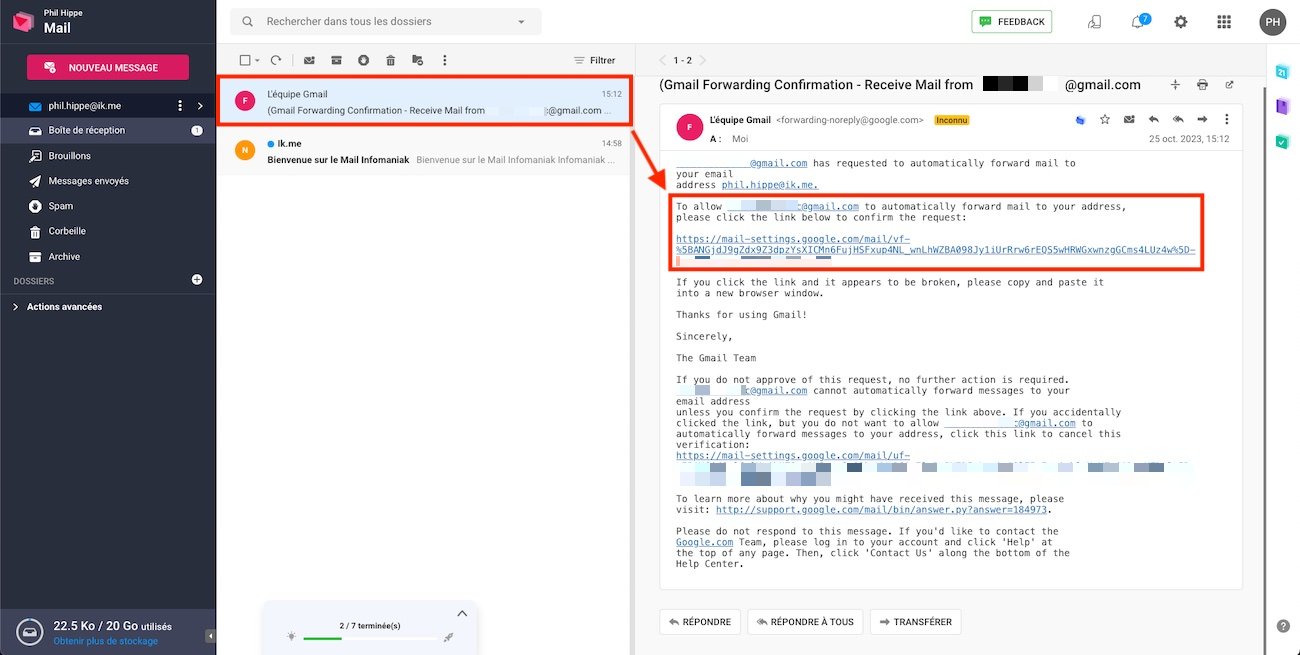The width and height of the screenshot is (1300, 655).
Task: Open the Spam folder
Action: coord(107,206)
